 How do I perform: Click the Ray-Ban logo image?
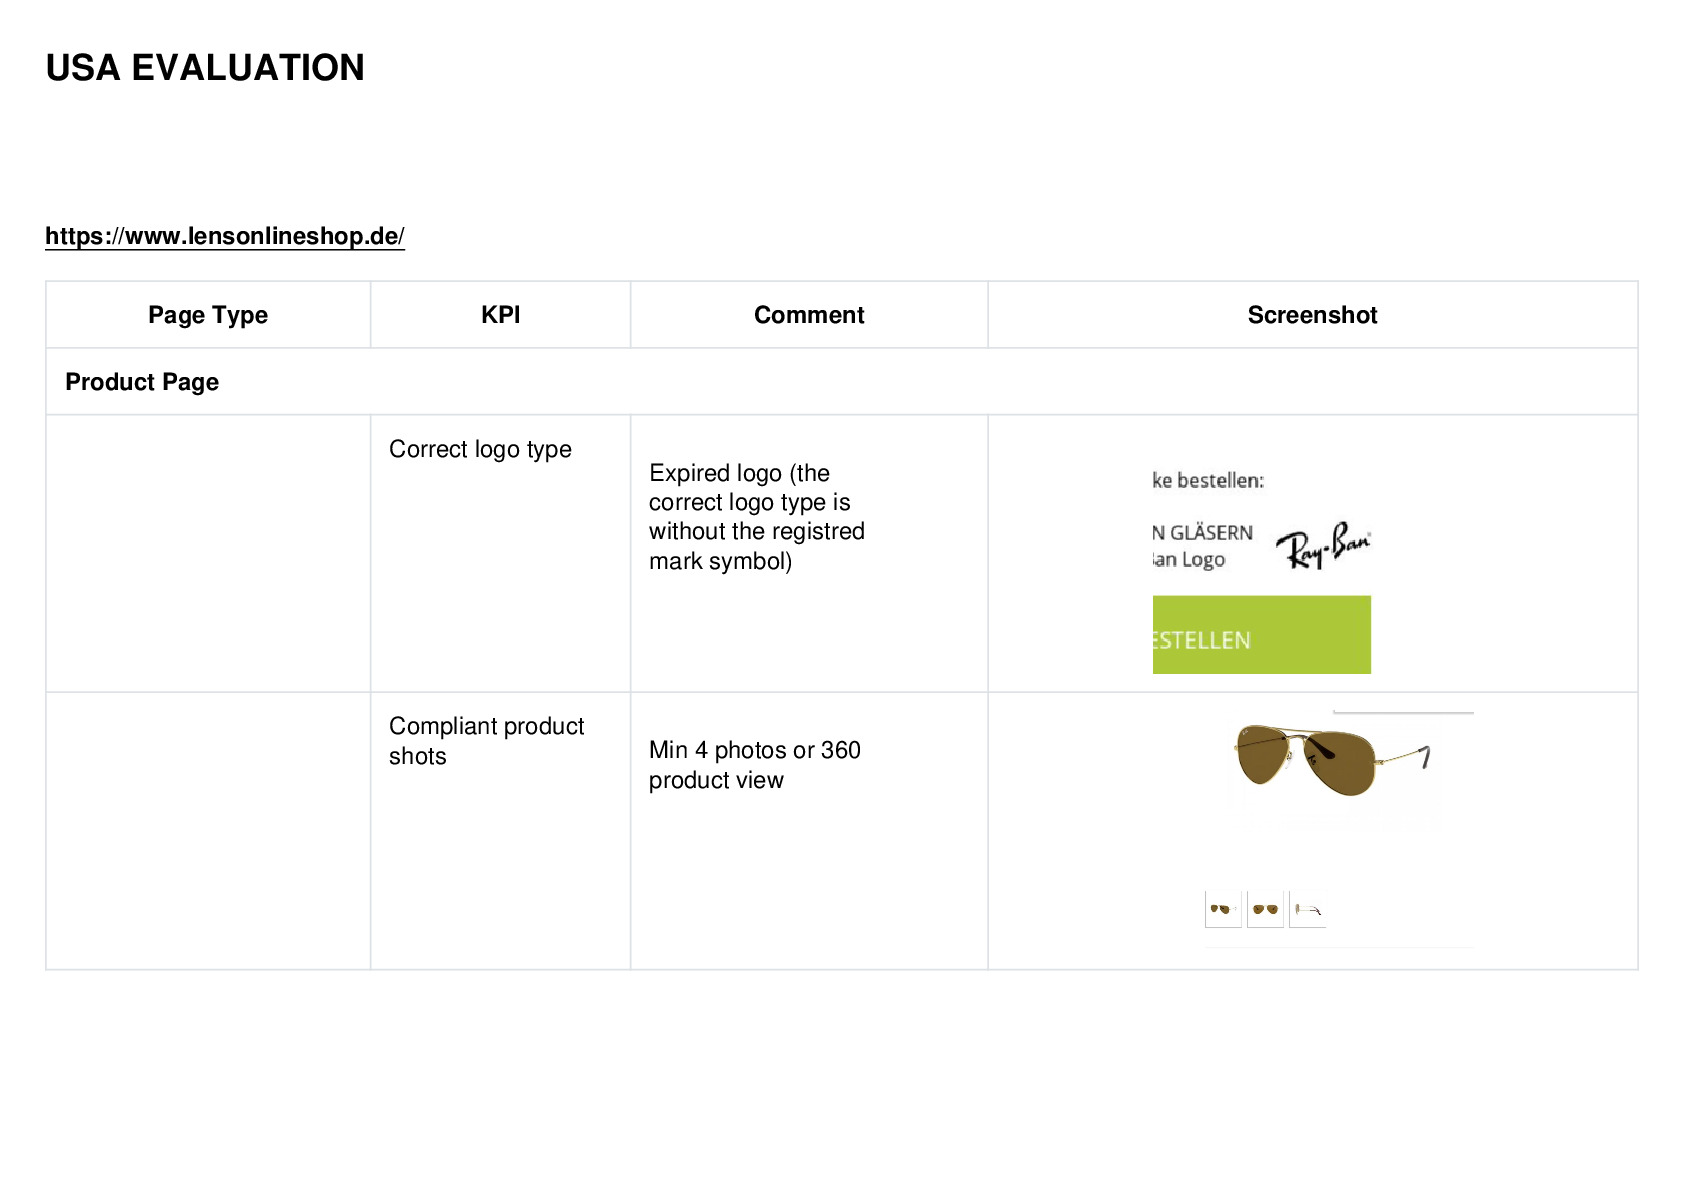tap(1323, 545)
